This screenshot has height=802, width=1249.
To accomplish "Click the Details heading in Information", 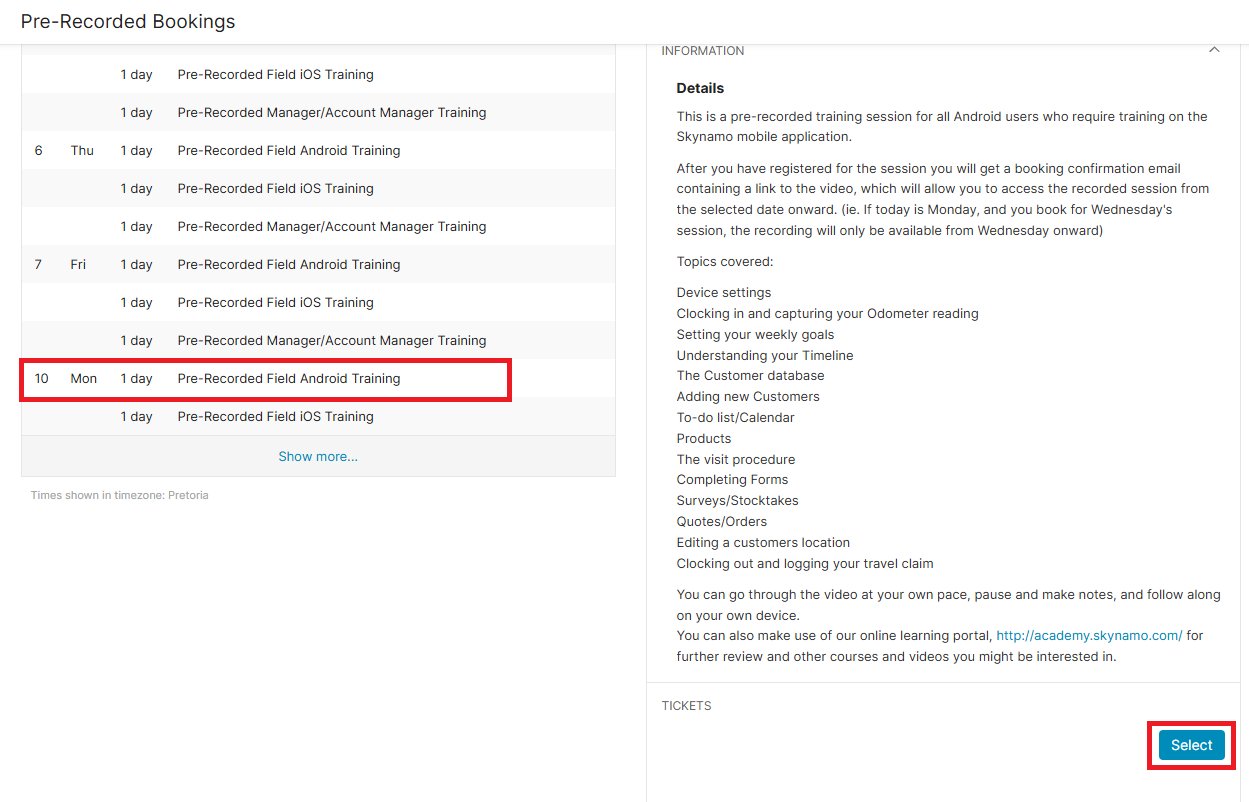I will click(700, 88).
